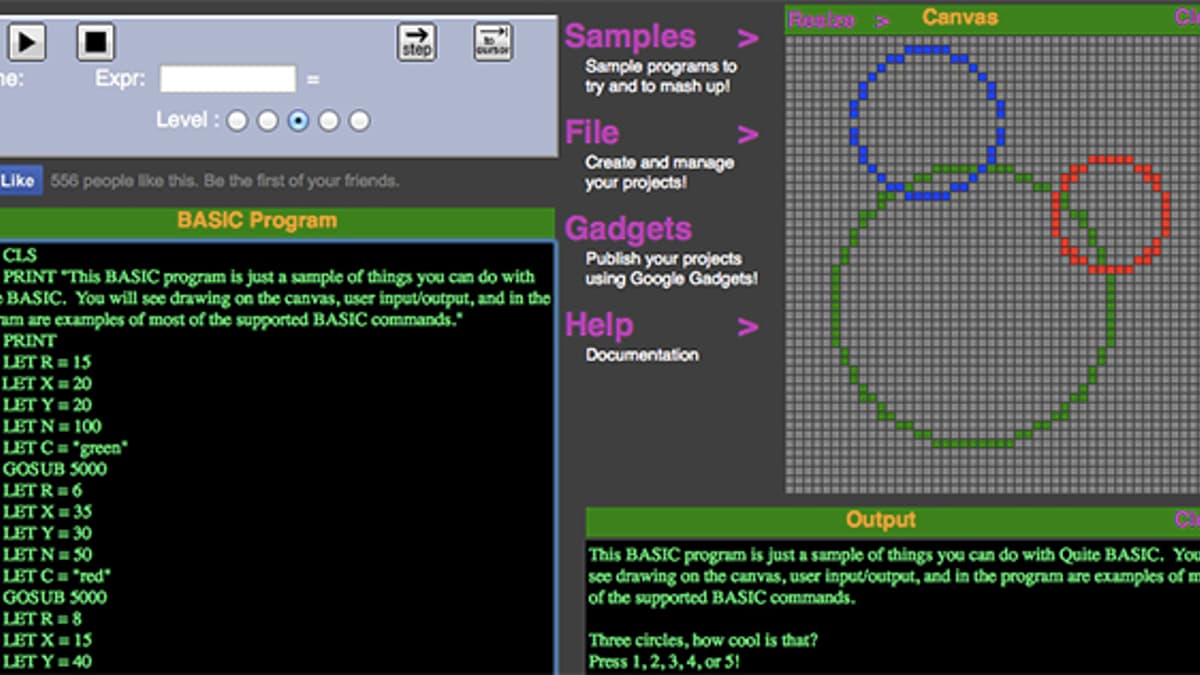Expand the arrow next to File
Viewport: 1200px width, 675px height.
pos(748,135)
